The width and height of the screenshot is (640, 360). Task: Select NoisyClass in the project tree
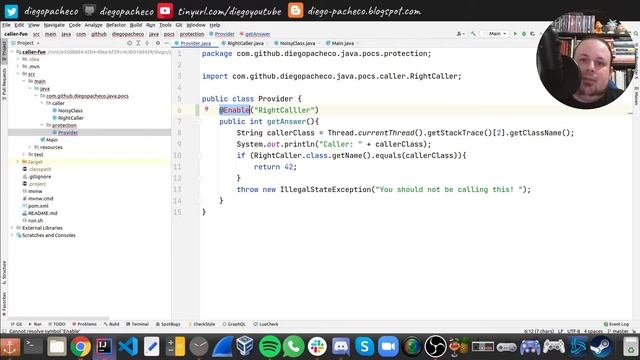tap(70, 111)
